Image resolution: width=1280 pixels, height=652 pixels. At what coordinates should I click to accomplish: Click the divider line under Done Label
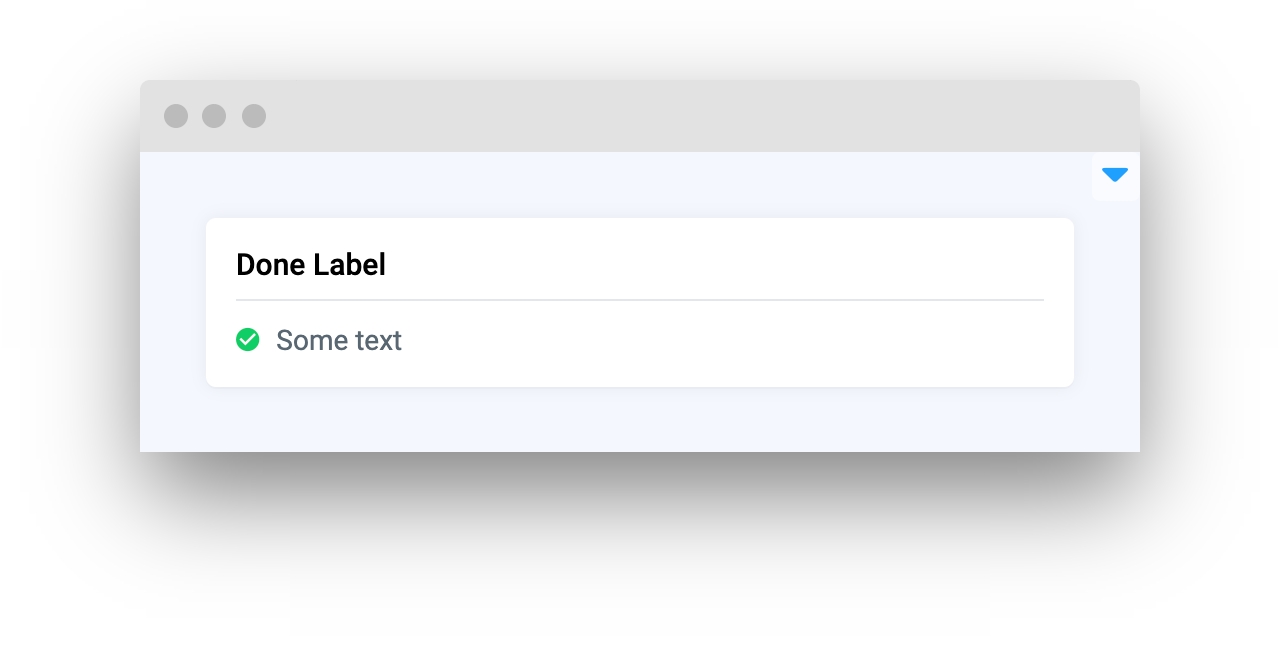coord(640,300)
